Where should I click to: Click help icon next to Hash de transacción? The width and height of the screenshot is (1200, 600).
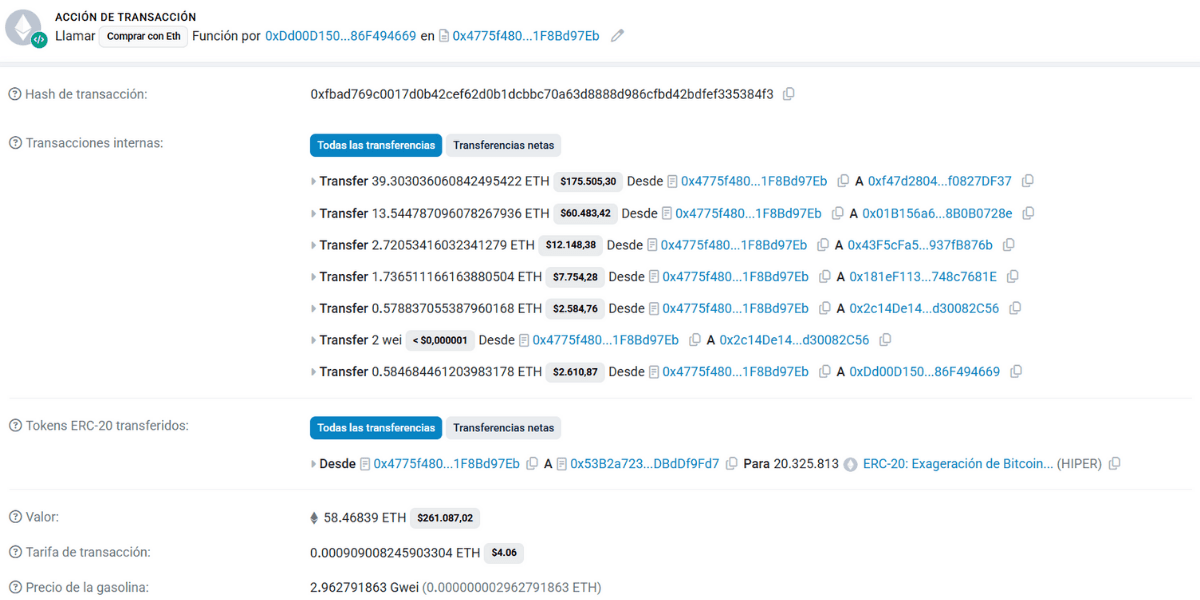tap(15, 94)
